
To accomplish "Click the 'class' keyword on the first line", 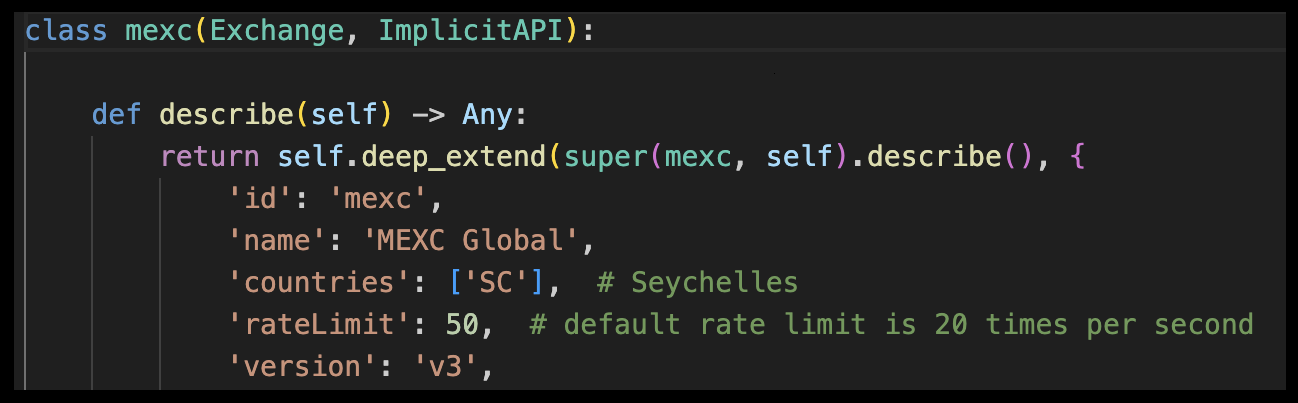I will click(66, 31).
